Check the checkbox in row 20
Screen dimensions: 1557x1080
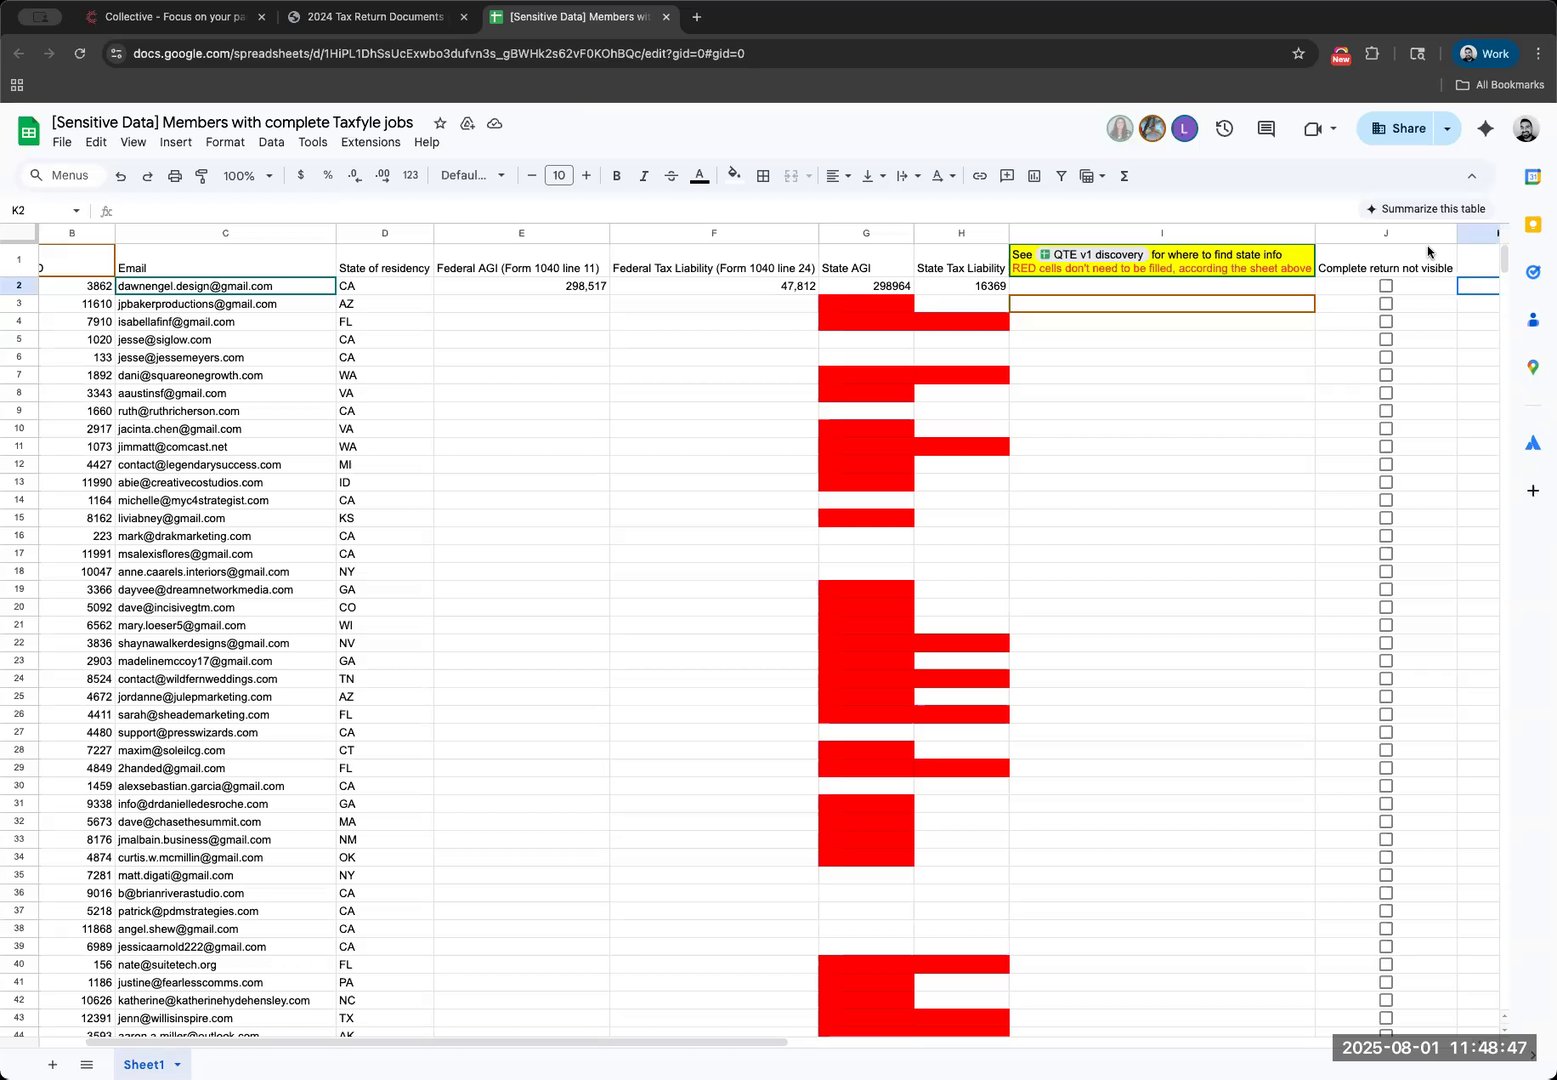[x=1386, y=607]
